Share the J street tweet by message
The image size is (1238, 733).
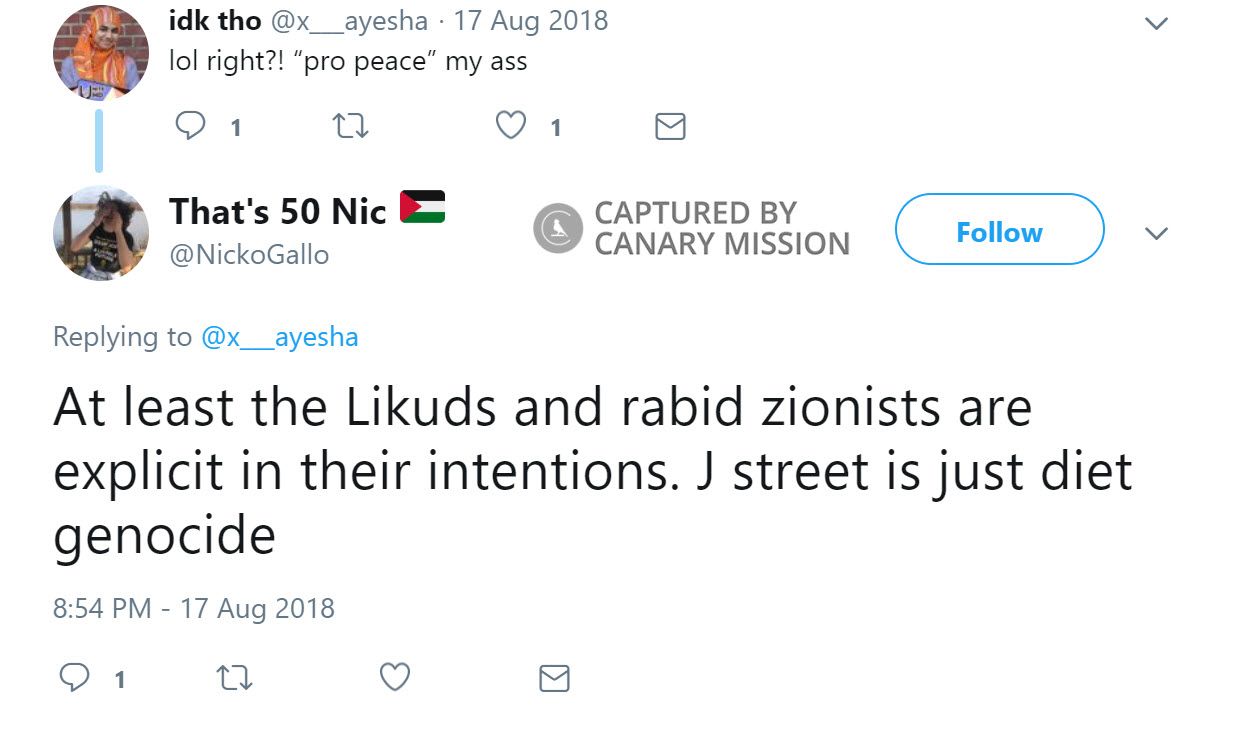(554, 679)
